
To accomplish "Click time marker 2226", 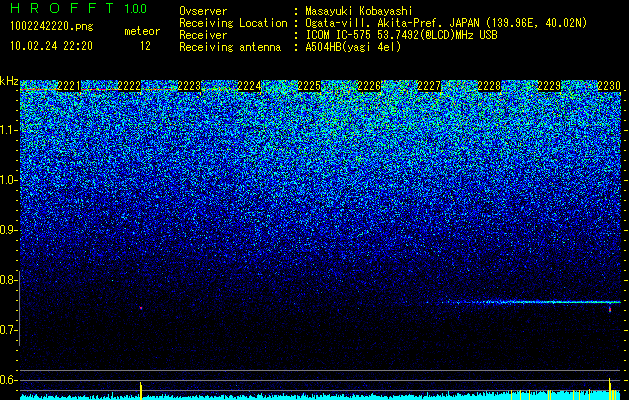I will click(x=369, y=86).
